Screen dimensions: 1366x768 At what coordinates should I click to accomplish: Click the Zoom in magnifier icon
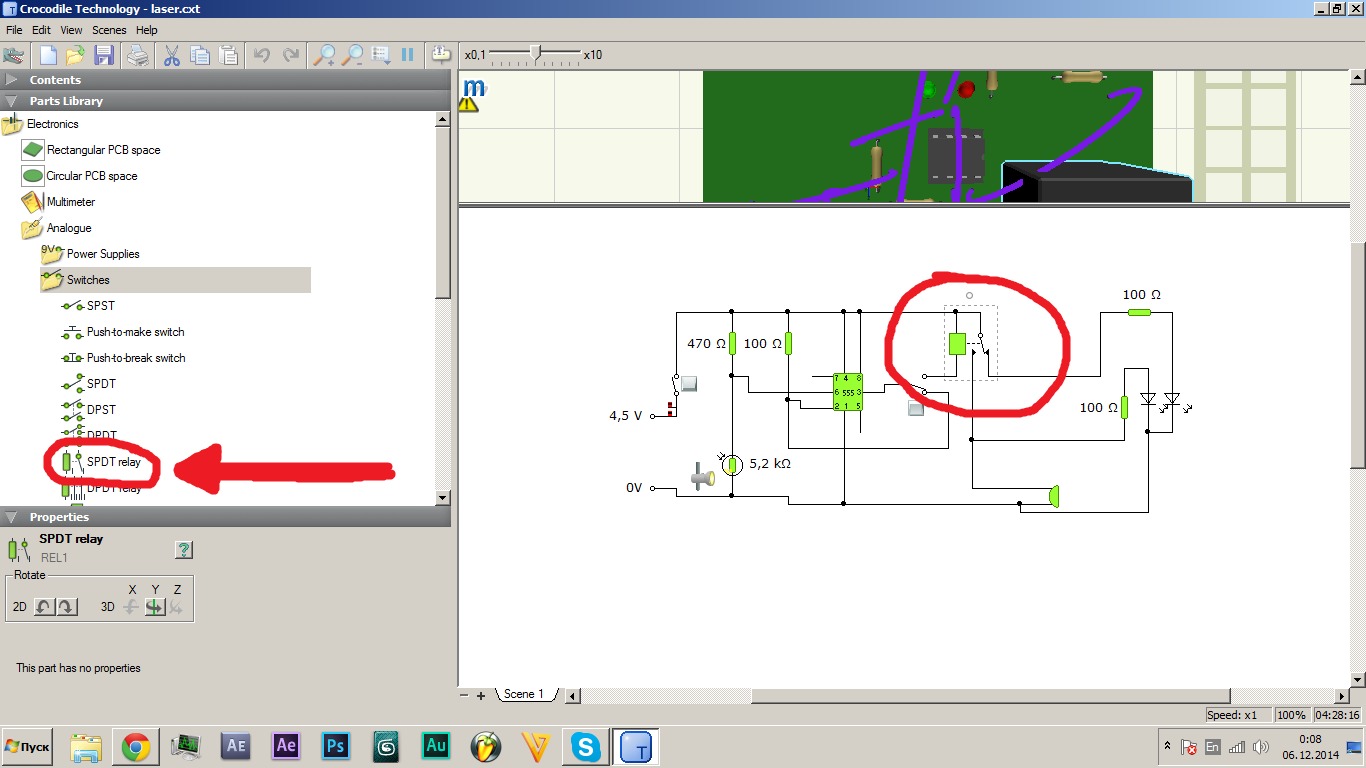tap(323, 55)
